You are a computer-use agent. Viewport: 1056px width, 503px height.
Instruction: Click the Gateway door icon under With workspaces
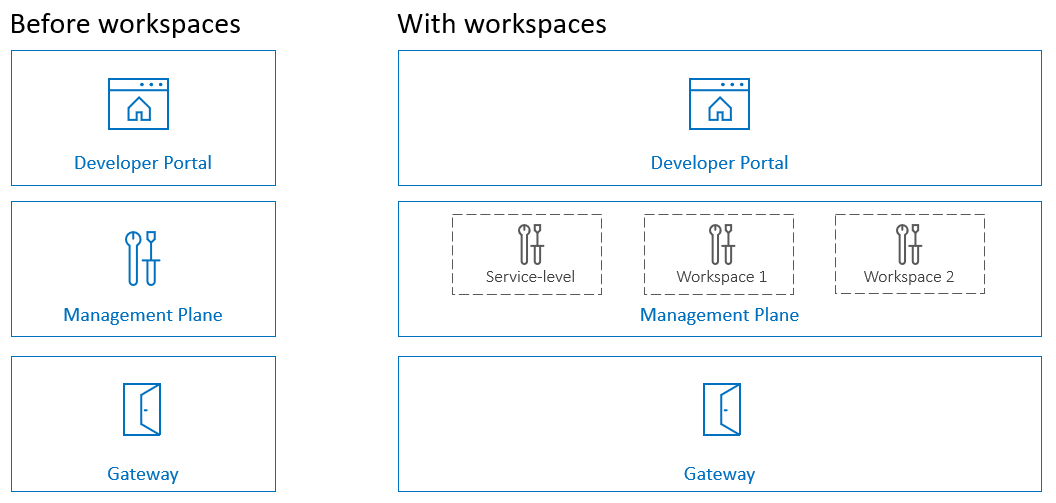point(722,409)
